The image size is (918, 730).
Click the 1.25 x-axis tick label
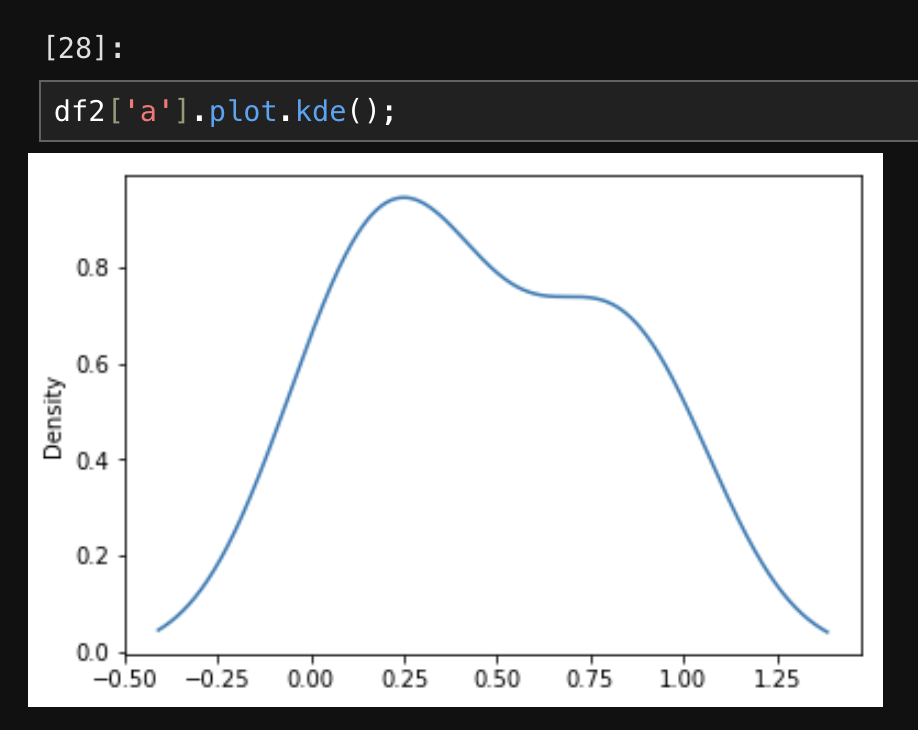click(x=776, y=680)
